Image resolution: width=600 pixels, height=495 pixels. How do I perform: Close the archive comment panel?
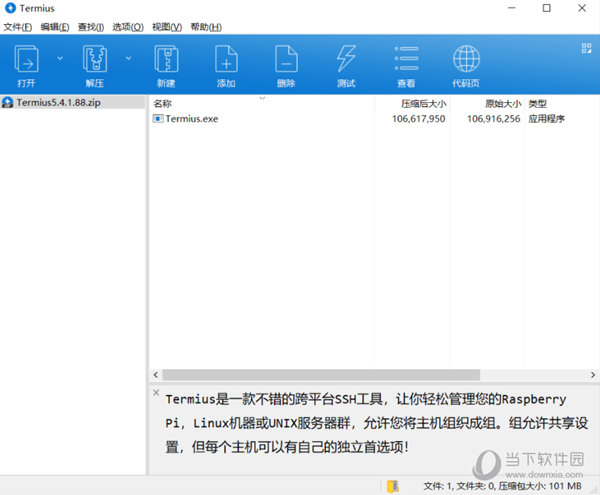click(156, 392)
